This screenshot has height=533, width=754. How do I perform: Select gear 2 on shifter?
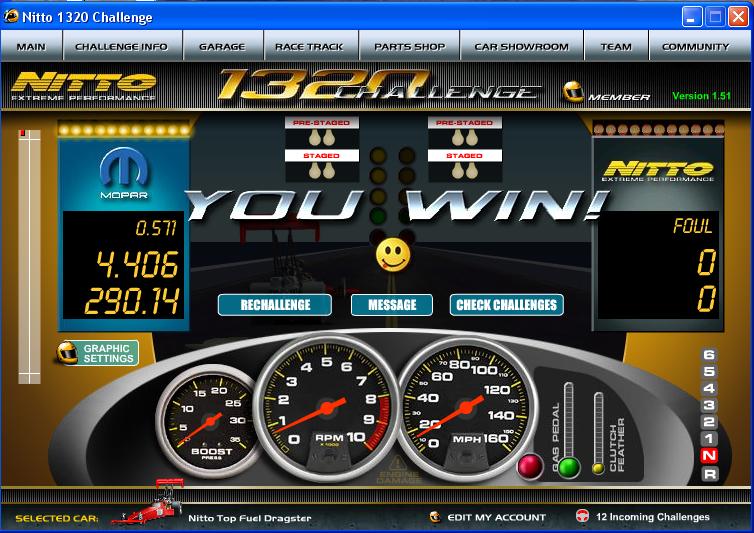pyautogui.click(x=709, y=422)
